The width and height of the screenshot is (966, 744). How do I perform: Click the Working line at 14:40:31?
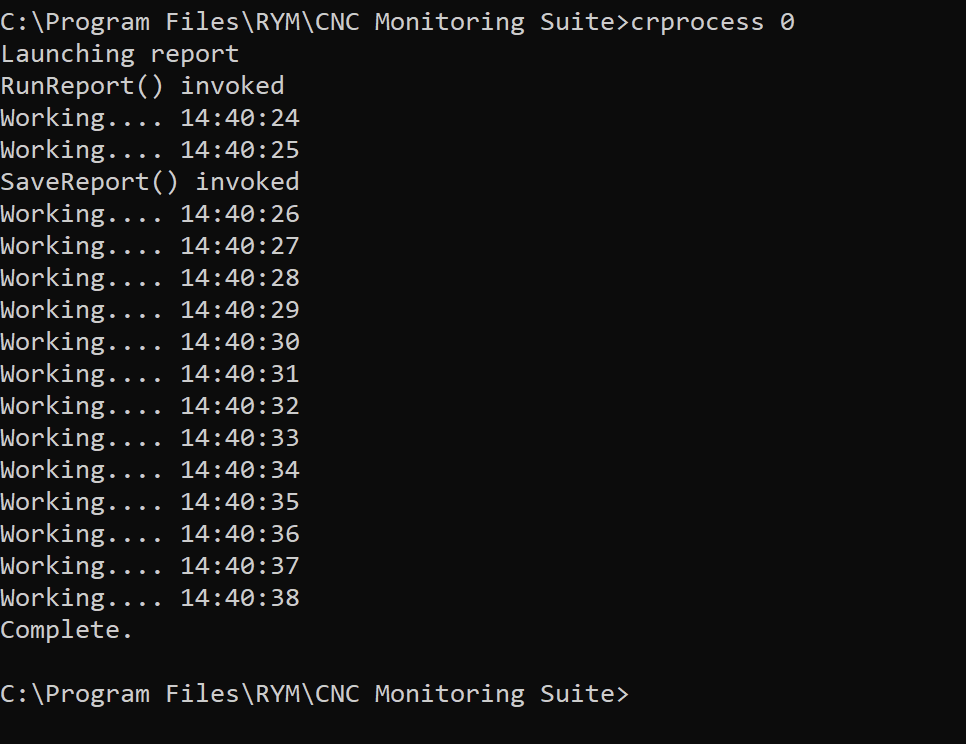pos(150,374)
